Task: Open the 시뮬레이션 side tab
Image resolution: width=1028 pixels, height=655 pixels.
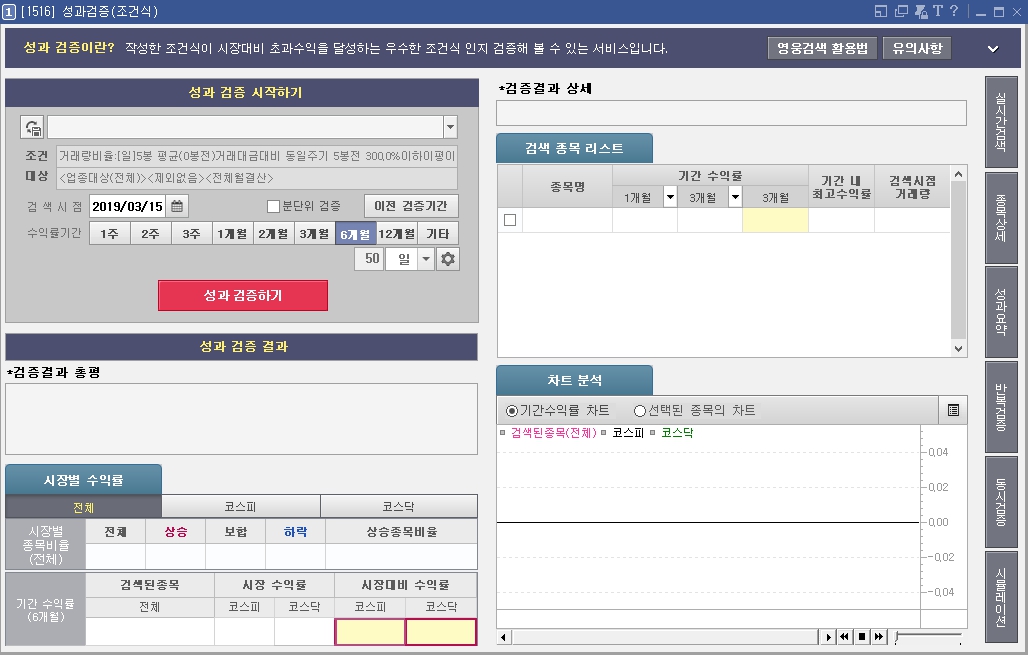Action: 1001,597
